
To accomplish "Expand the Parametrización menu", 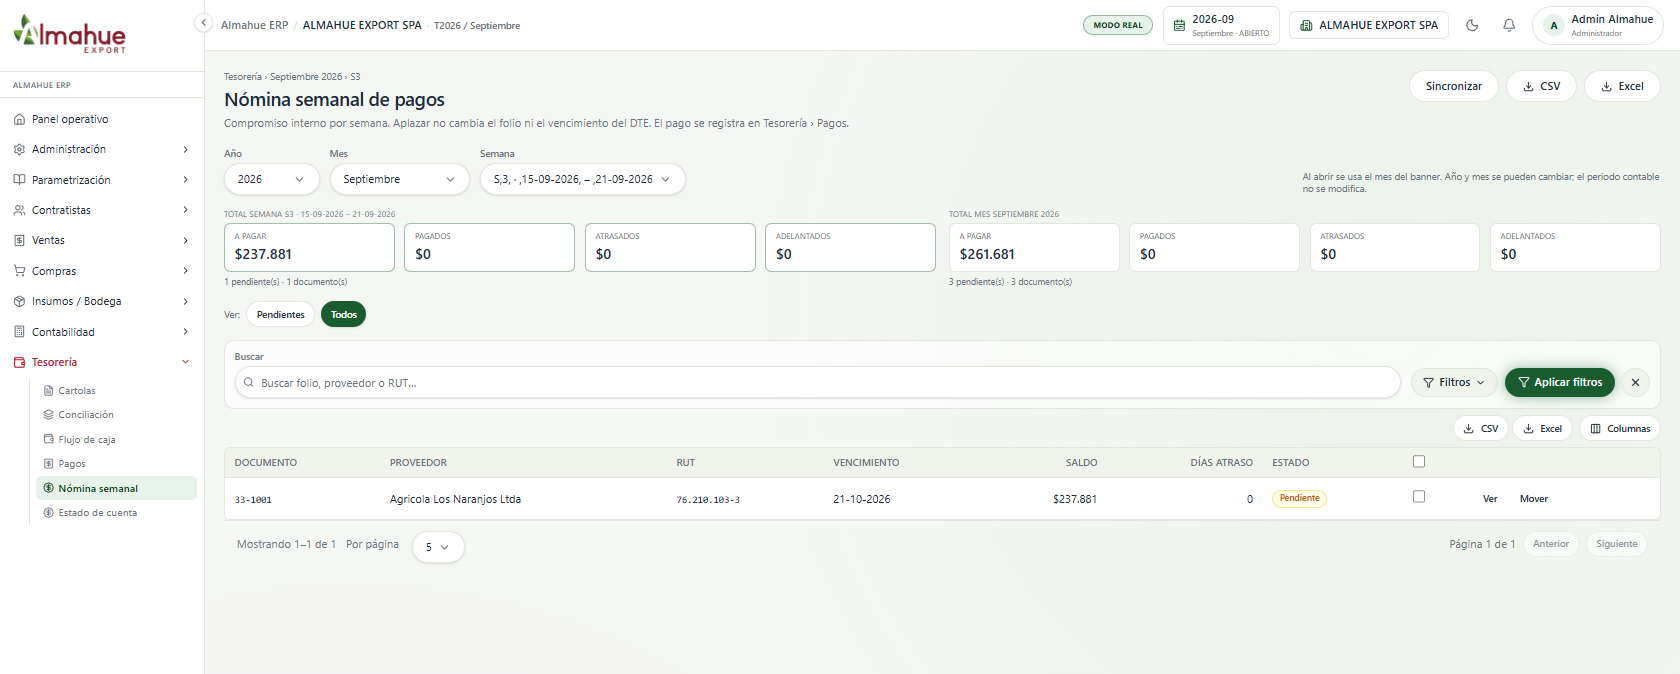I will [x=102, y=180].
